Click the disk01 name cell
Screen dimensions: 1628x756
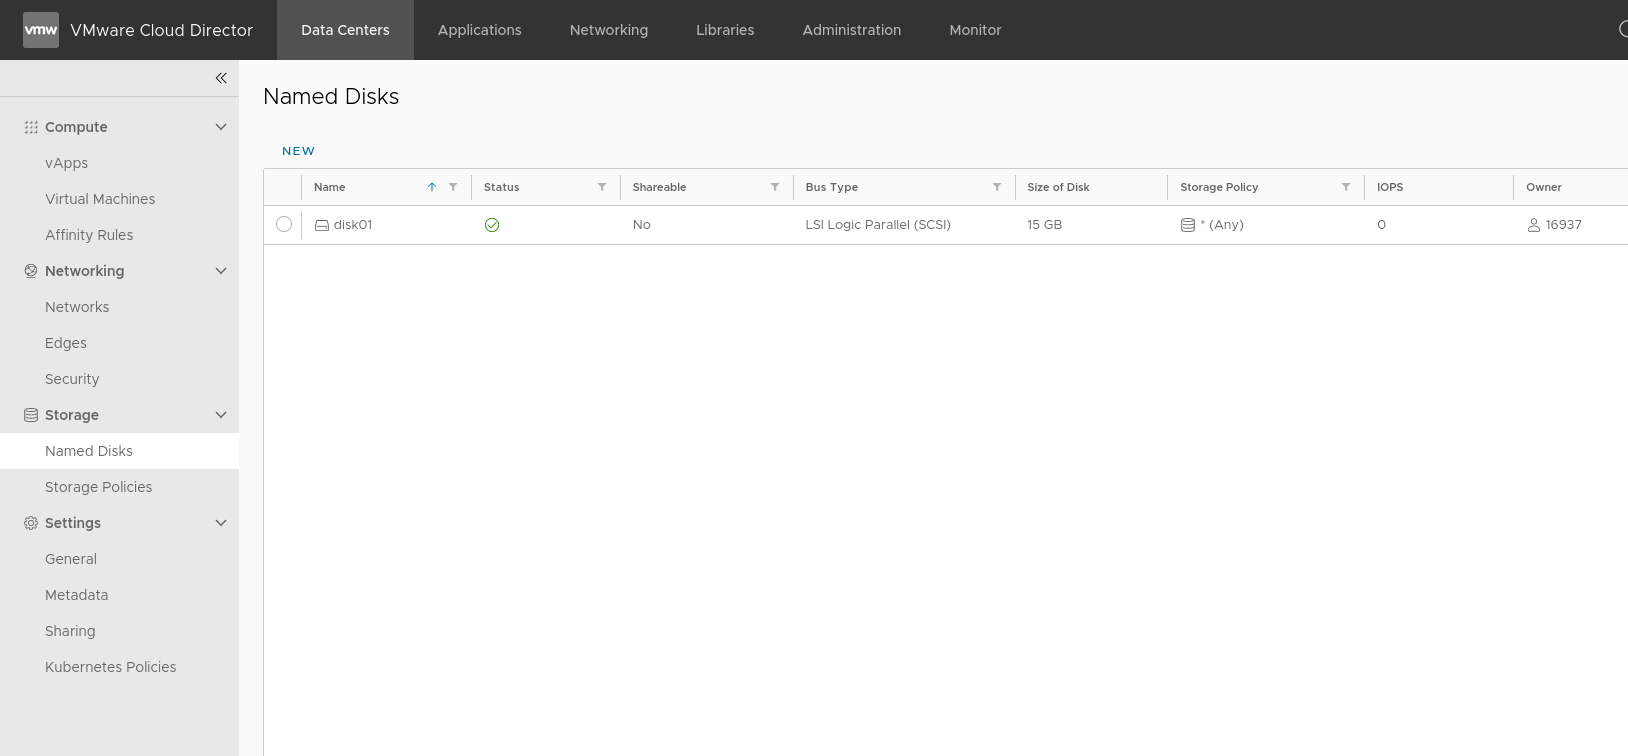(353, 225)
